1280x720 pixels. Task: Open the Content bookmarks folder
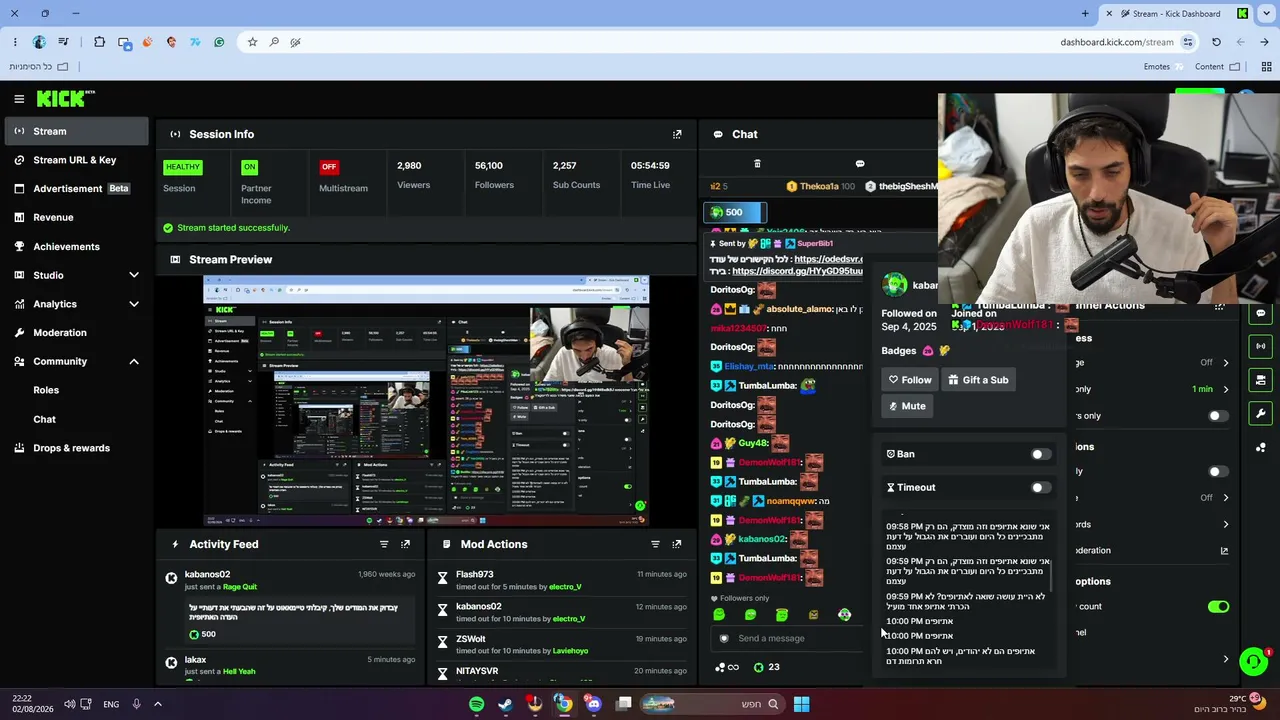tap(1217, 67)
